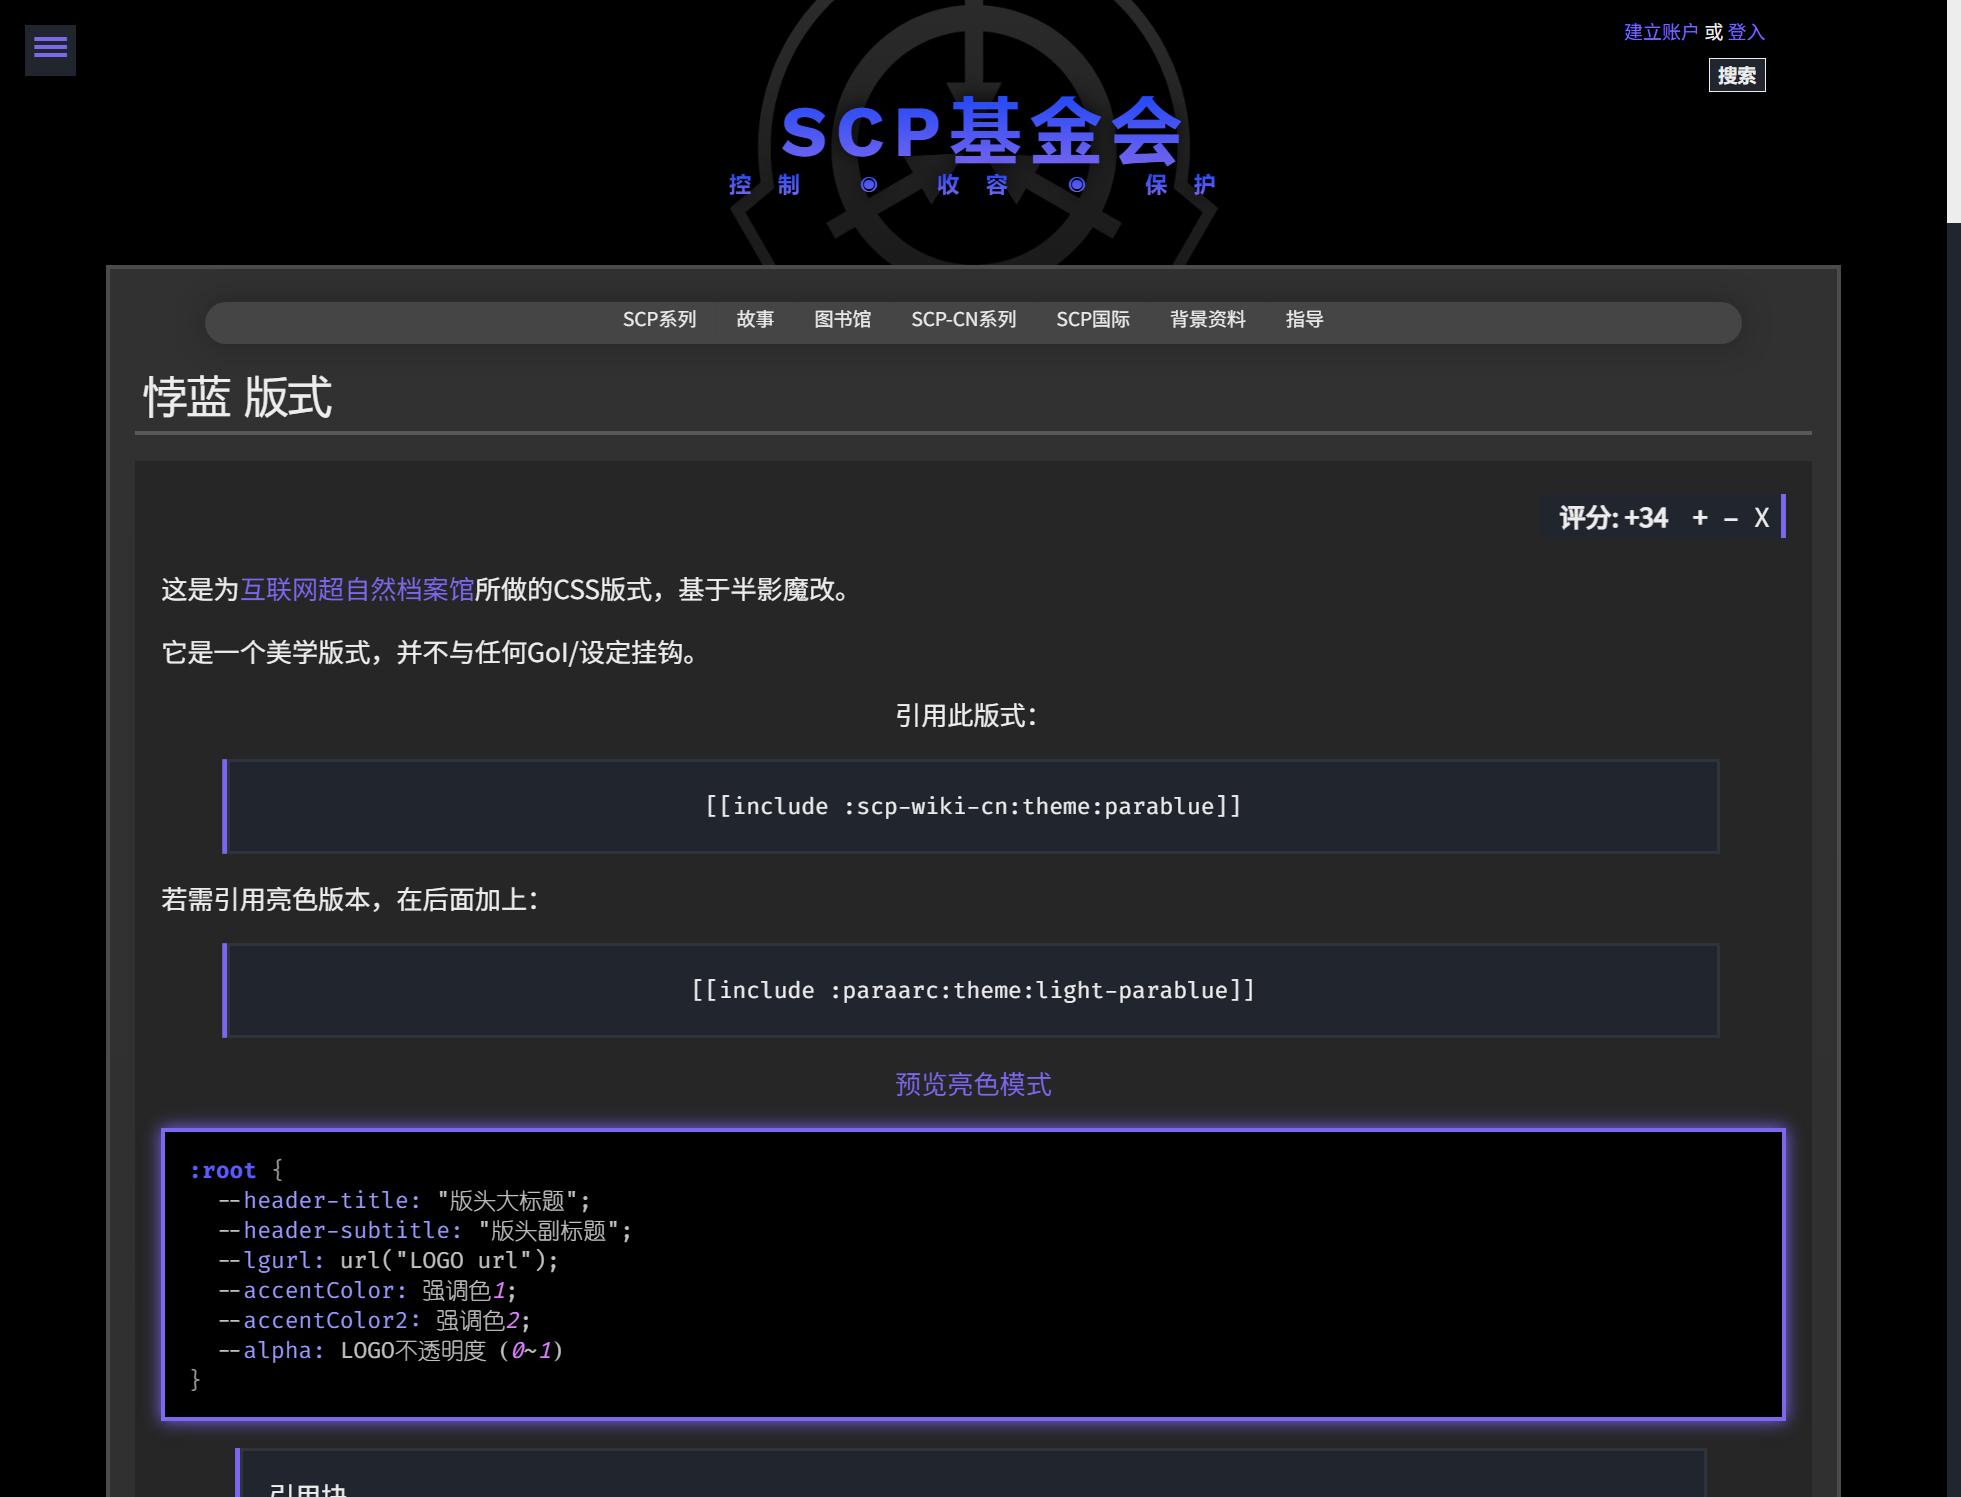Viewport: 1961px width, 1497px height.
Task: Click the 登入 login link
Action: coord(1745,32)
